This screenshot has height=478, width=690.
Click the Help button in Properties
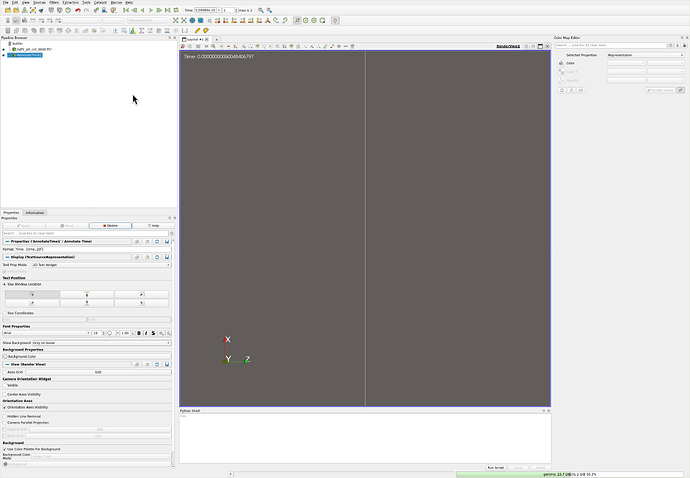tap(153, 225)
